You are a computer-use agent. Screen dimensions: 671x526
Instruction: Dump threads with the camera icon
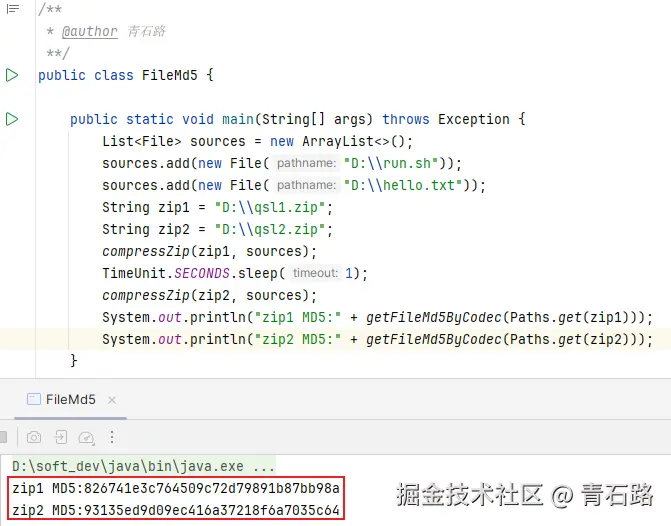click(x=34, y=437)
